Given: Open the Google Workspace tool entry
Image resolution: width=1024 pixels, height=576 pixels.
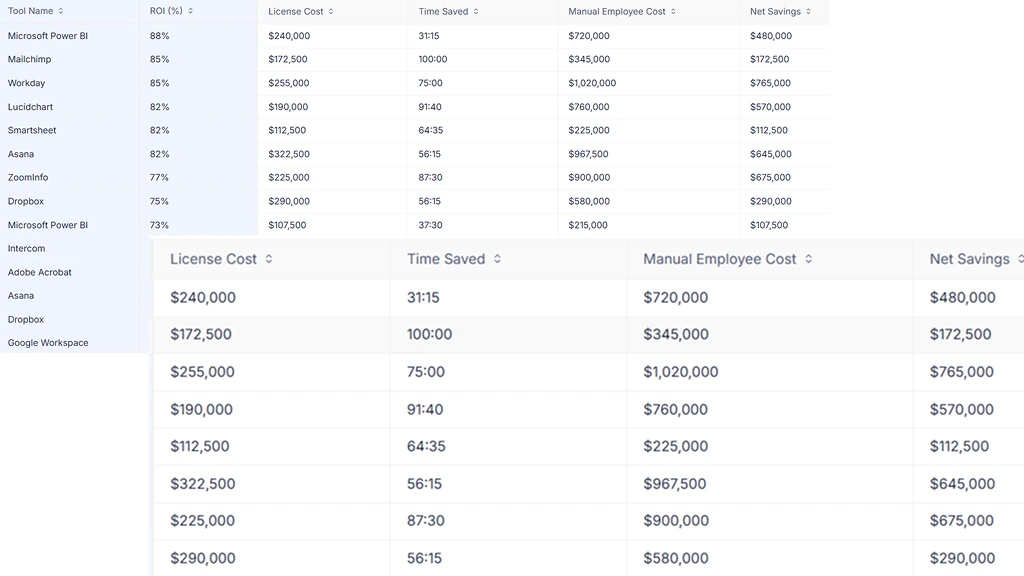Looking at the screenshot, I should (x=46, y=342).
